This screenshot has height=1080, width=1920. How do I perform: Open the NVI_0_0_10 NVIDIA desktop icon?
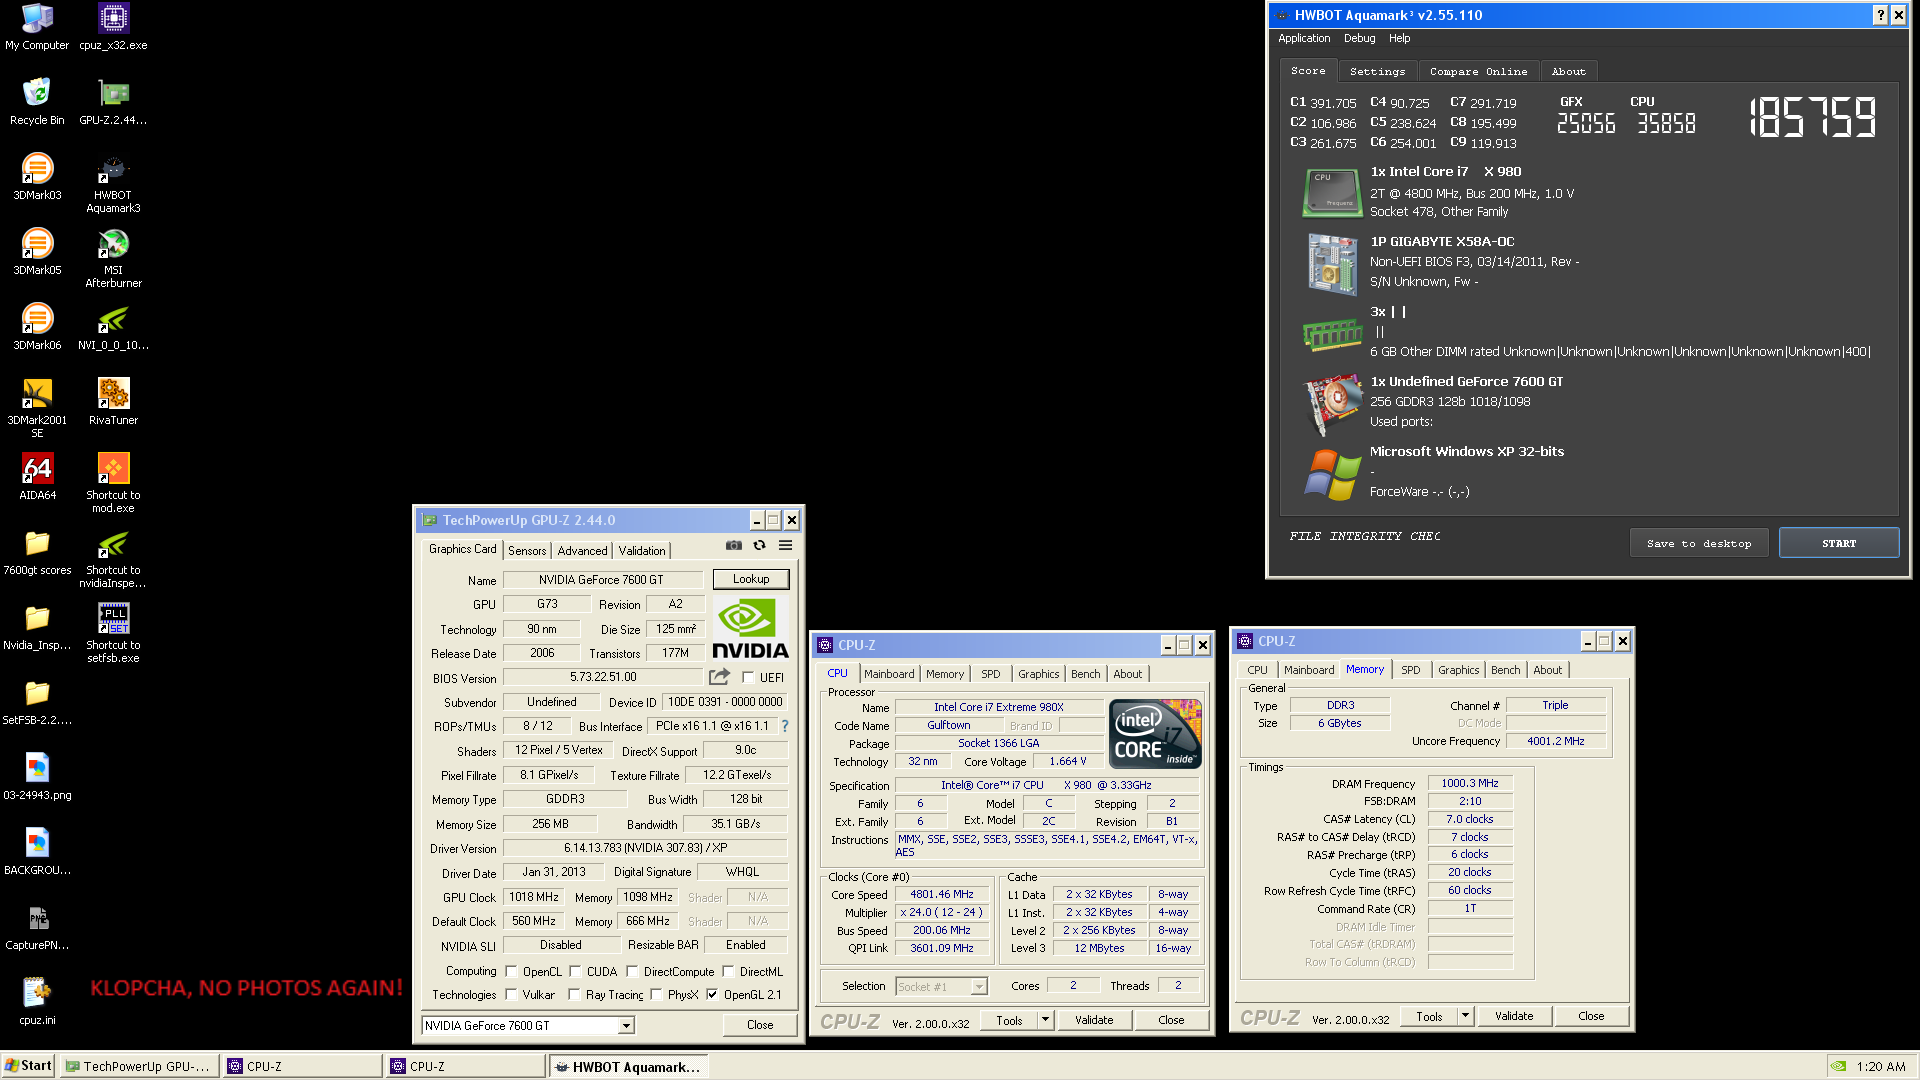coord(113,326)
